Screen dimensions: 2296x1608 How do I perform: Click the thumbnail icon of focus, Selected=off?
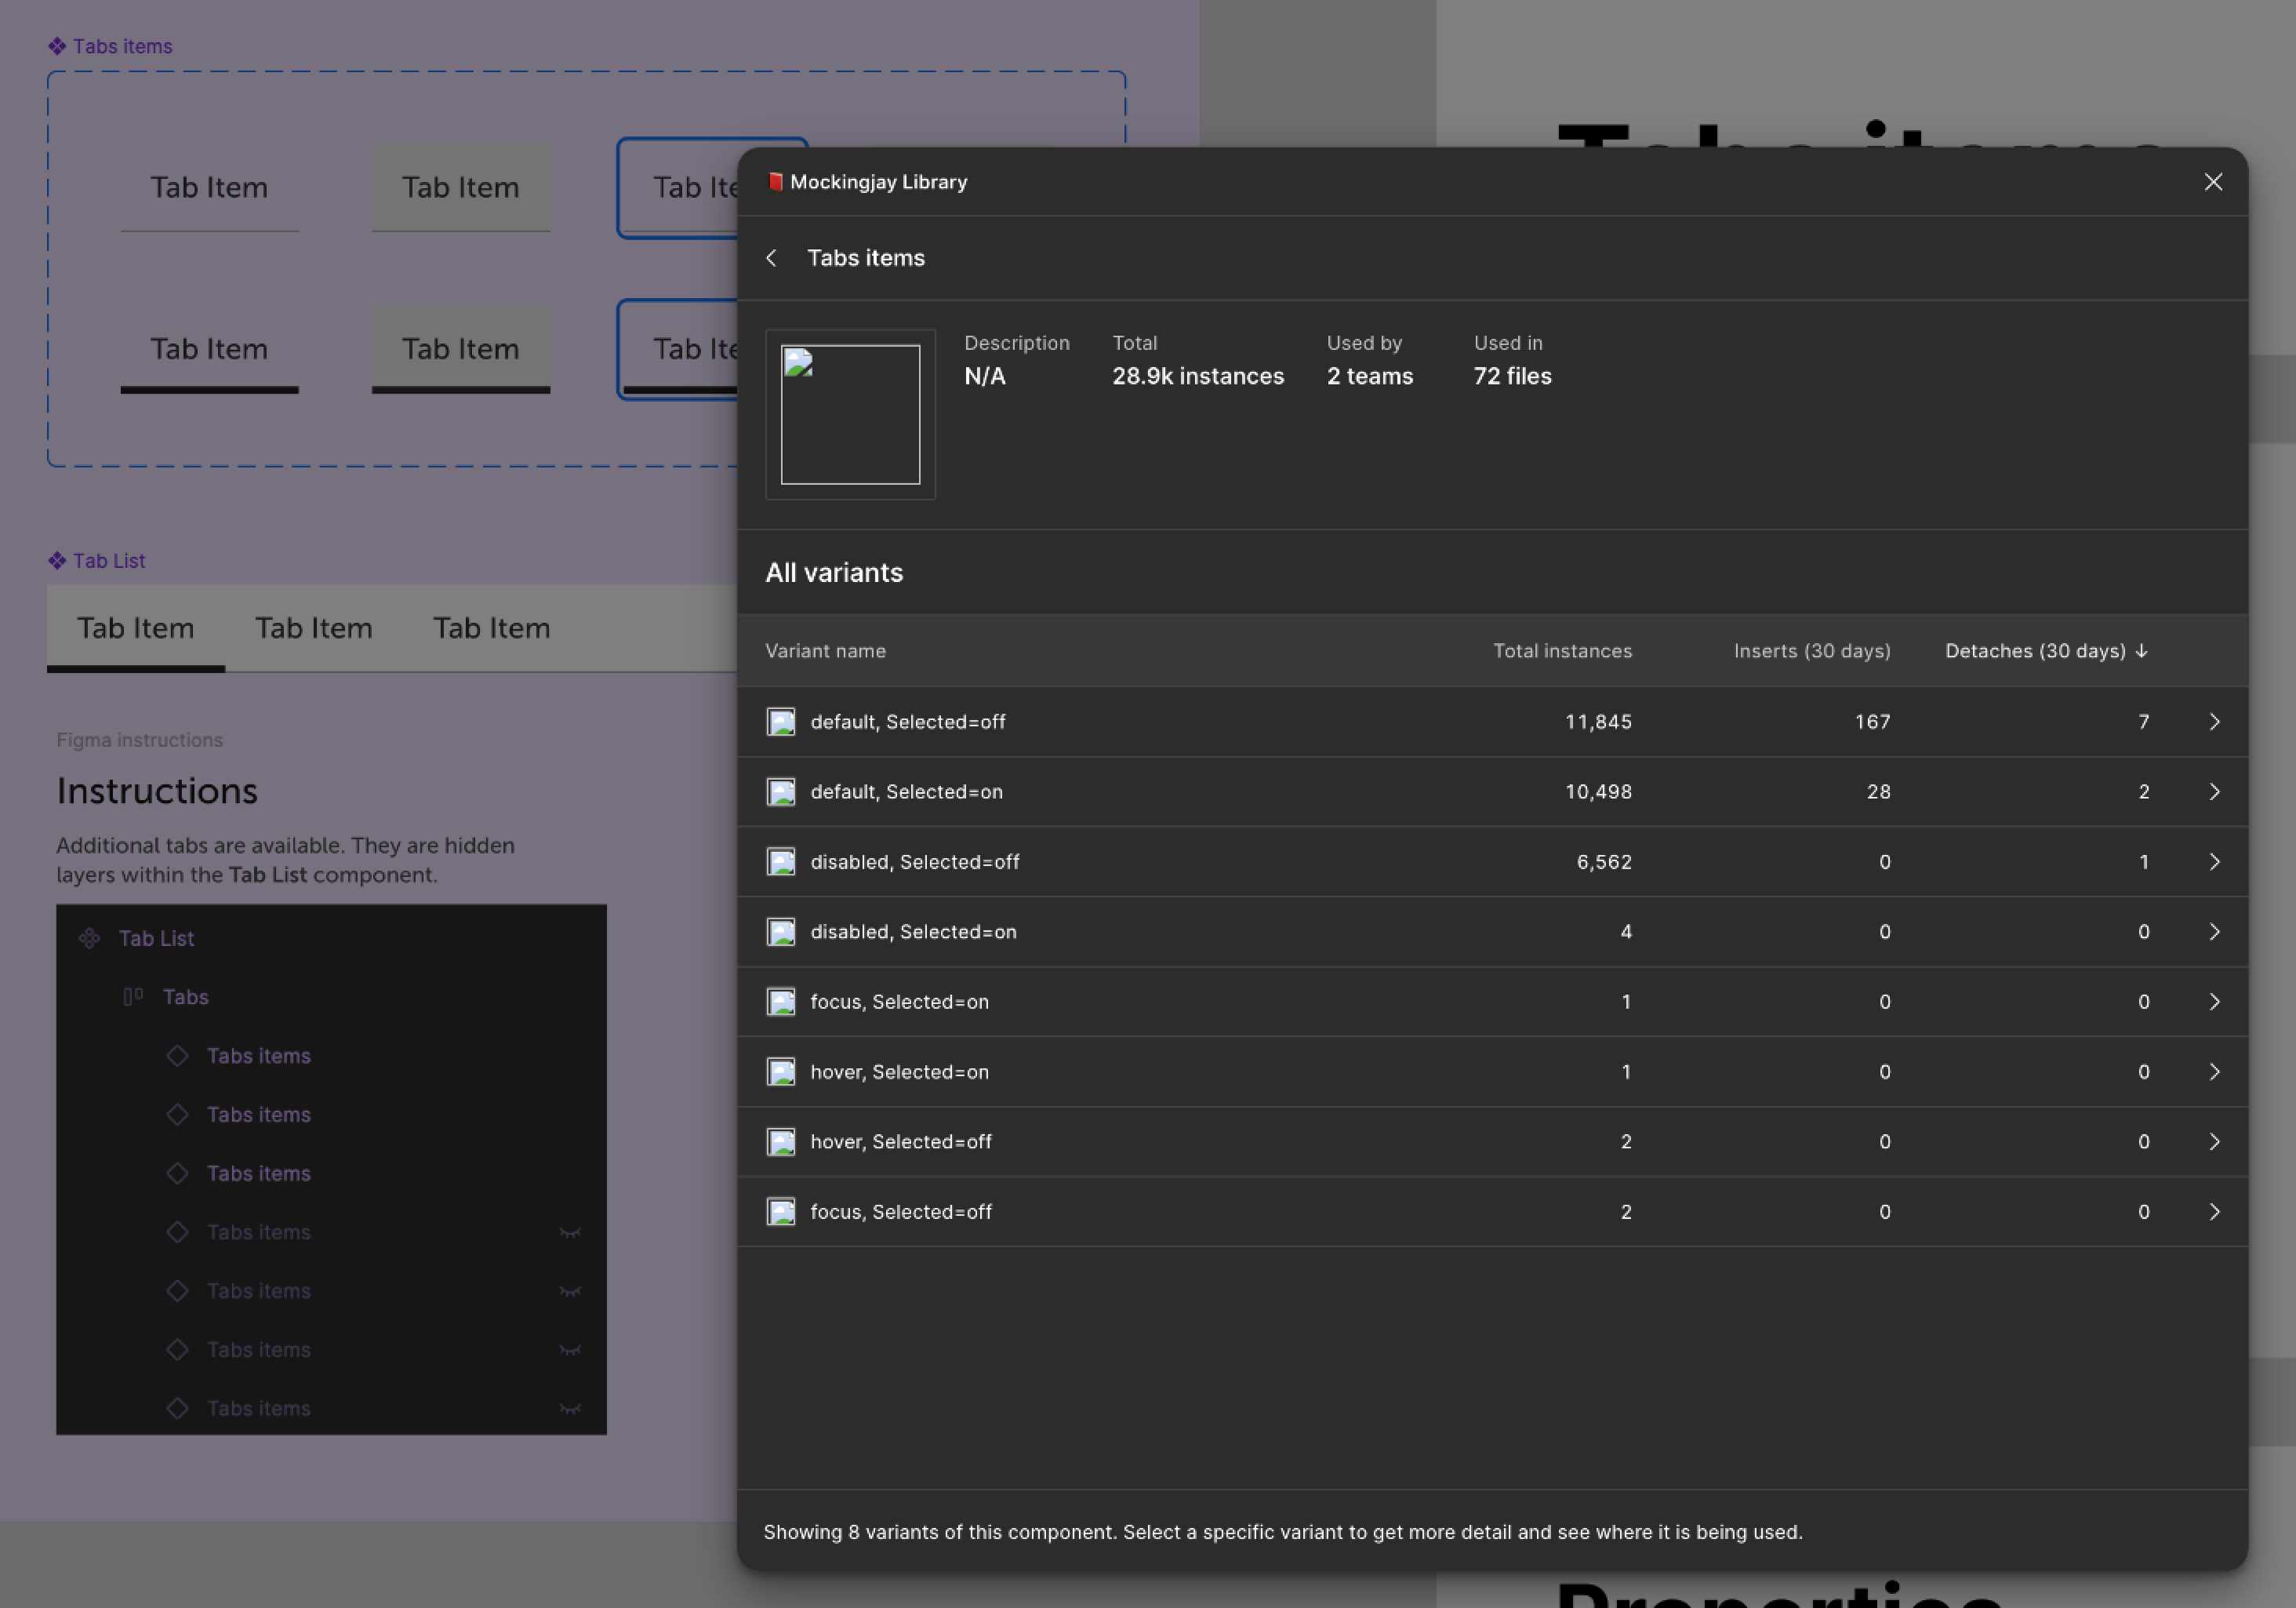(781, 1212)
